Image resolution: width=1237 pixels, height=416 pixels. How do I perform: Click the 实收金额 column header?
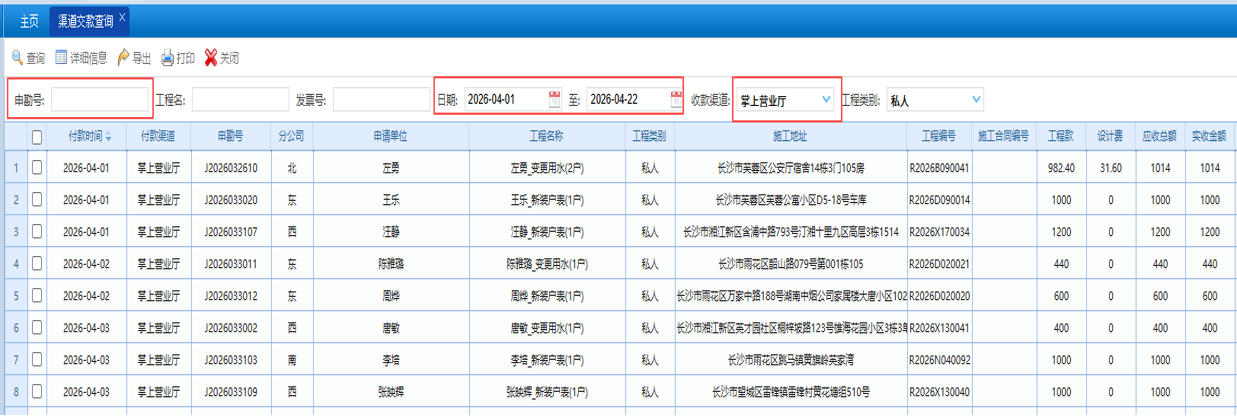tap(1210, 136)
